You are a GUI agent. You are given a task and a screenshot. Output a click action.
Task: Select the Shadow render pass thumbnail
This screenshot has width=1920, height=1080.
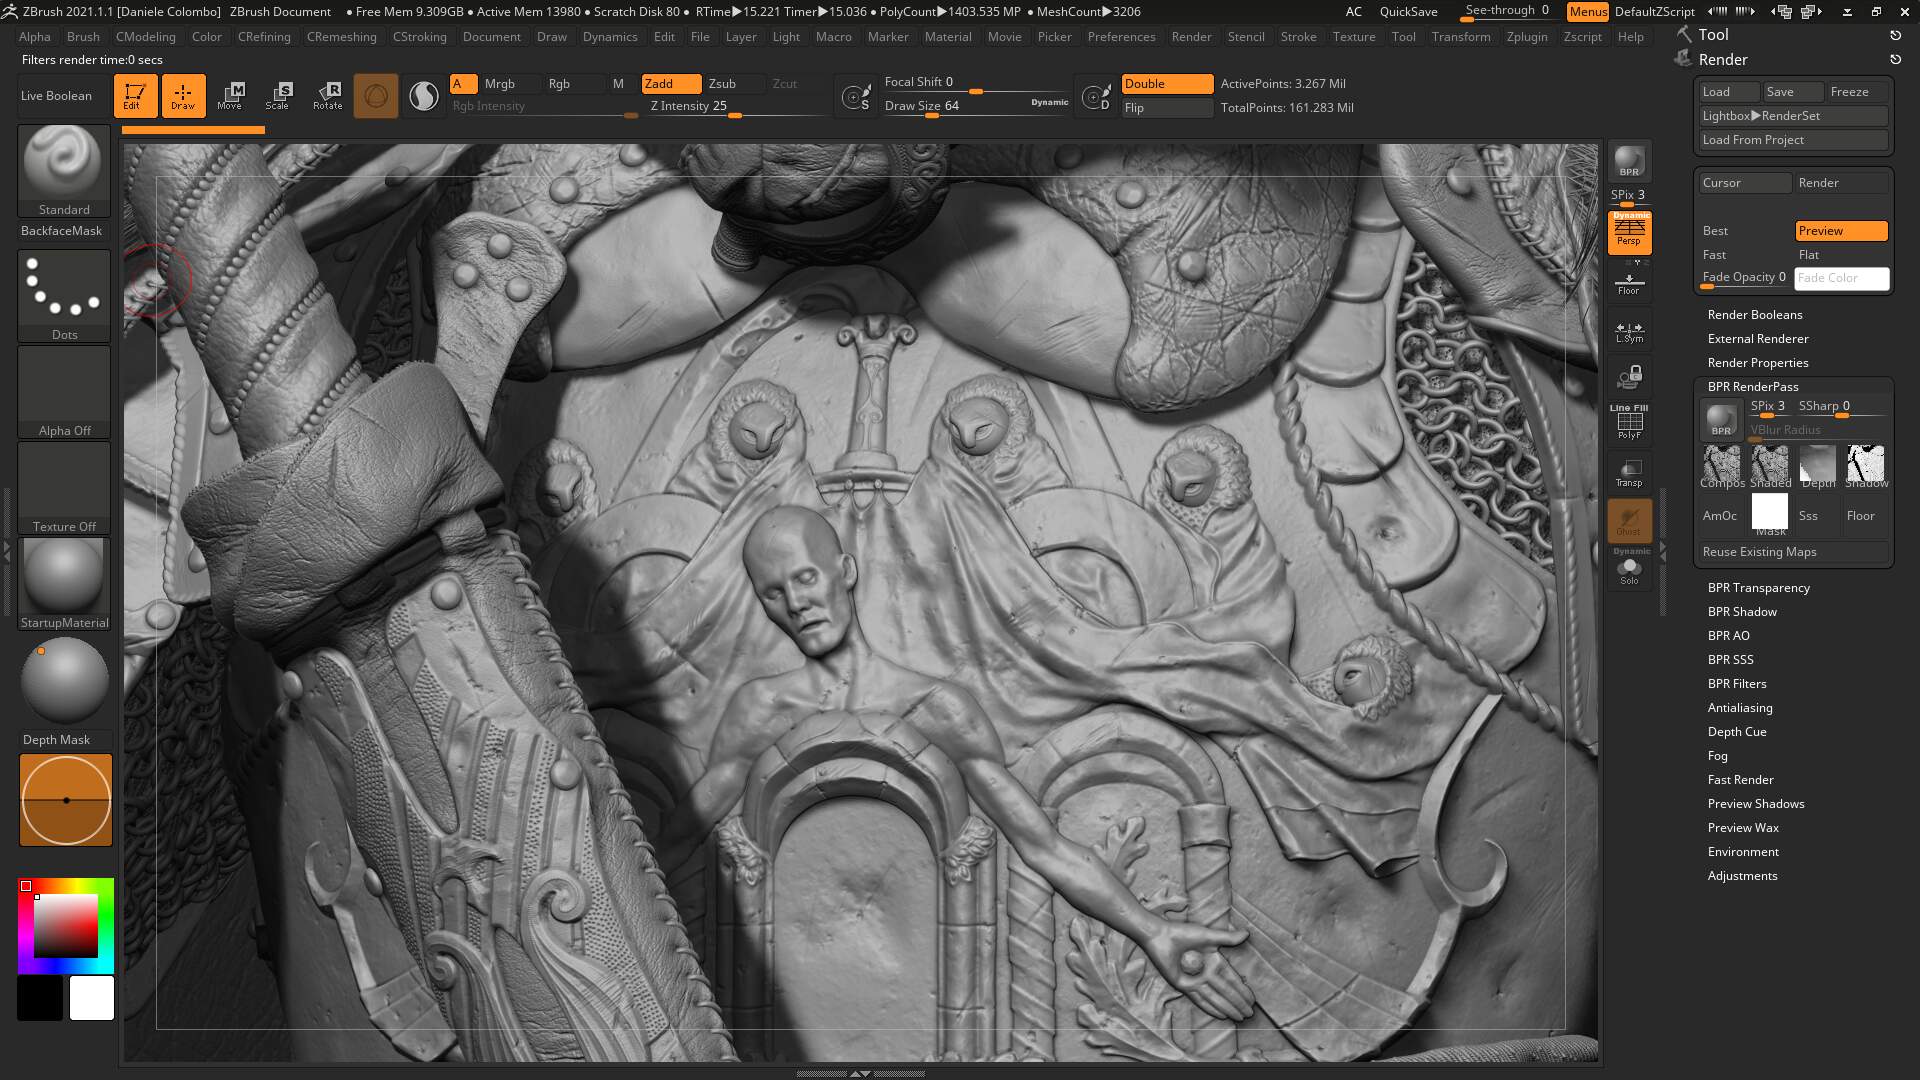click(1866, 466)
